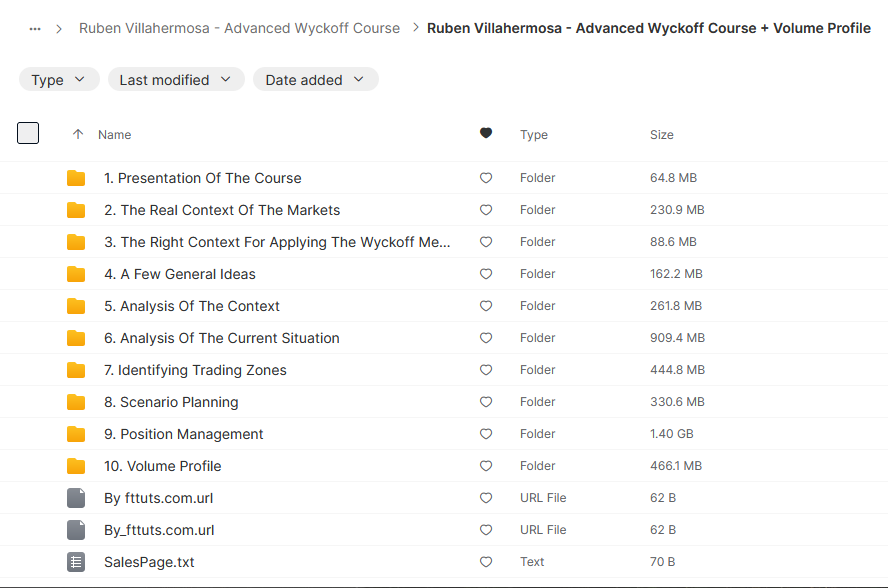Click the 230.9 MB size value
888x588 pixels.
(677, 210)
